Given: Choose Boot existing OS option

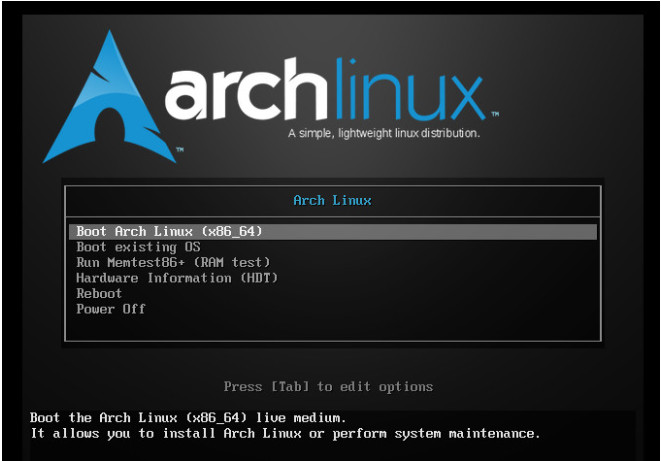Looking at the screenshot, I should tap(138, 247).
